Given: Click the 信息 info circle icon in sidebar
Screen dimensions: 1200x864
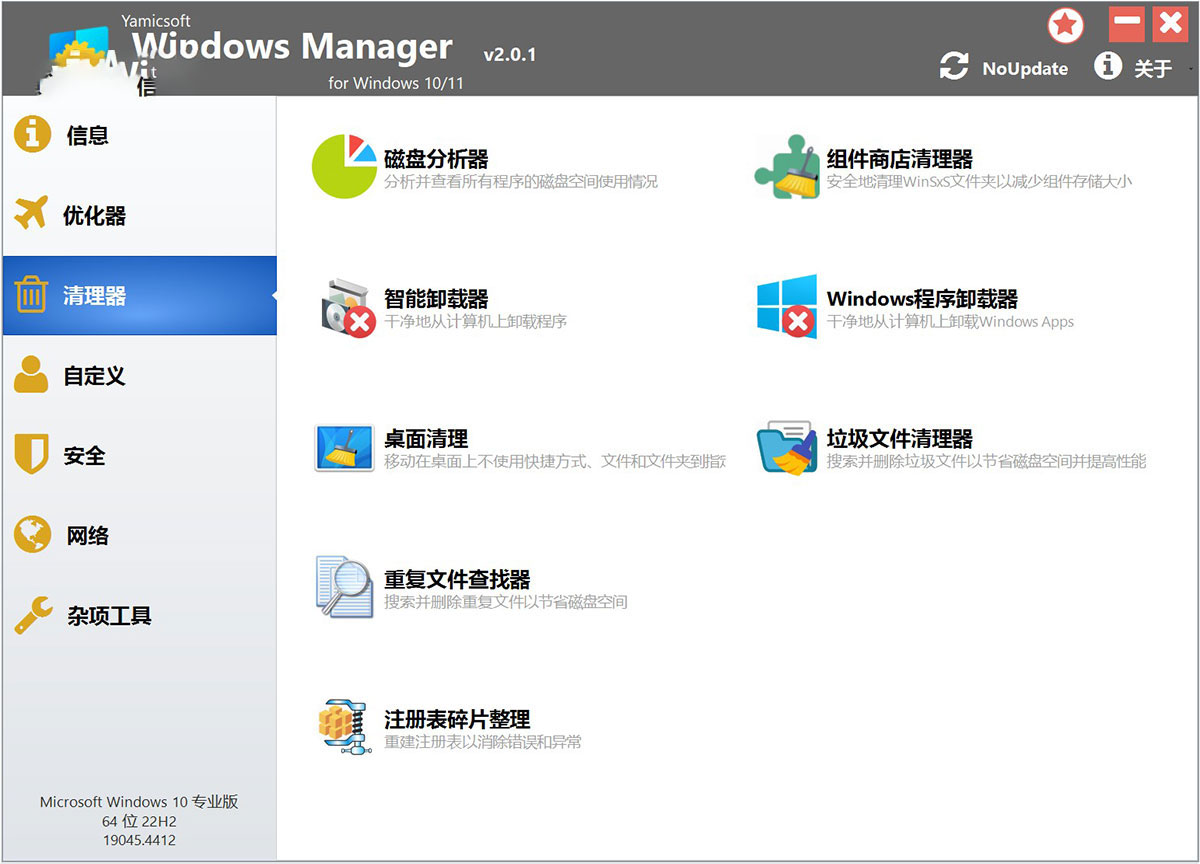Looking at the screenshot, I should click(x=32, y=134).
